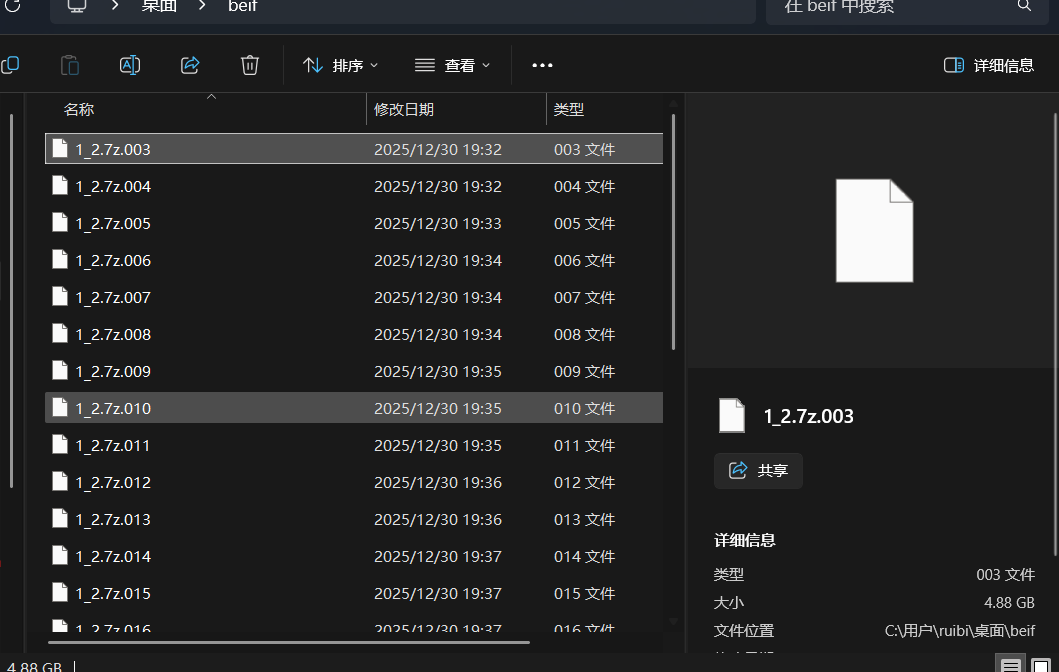Click the file list vertical scrollbar
Image resolution: width=1059 pixels, height=672 pixels.
pyautogui.click(x=674, y=230)
